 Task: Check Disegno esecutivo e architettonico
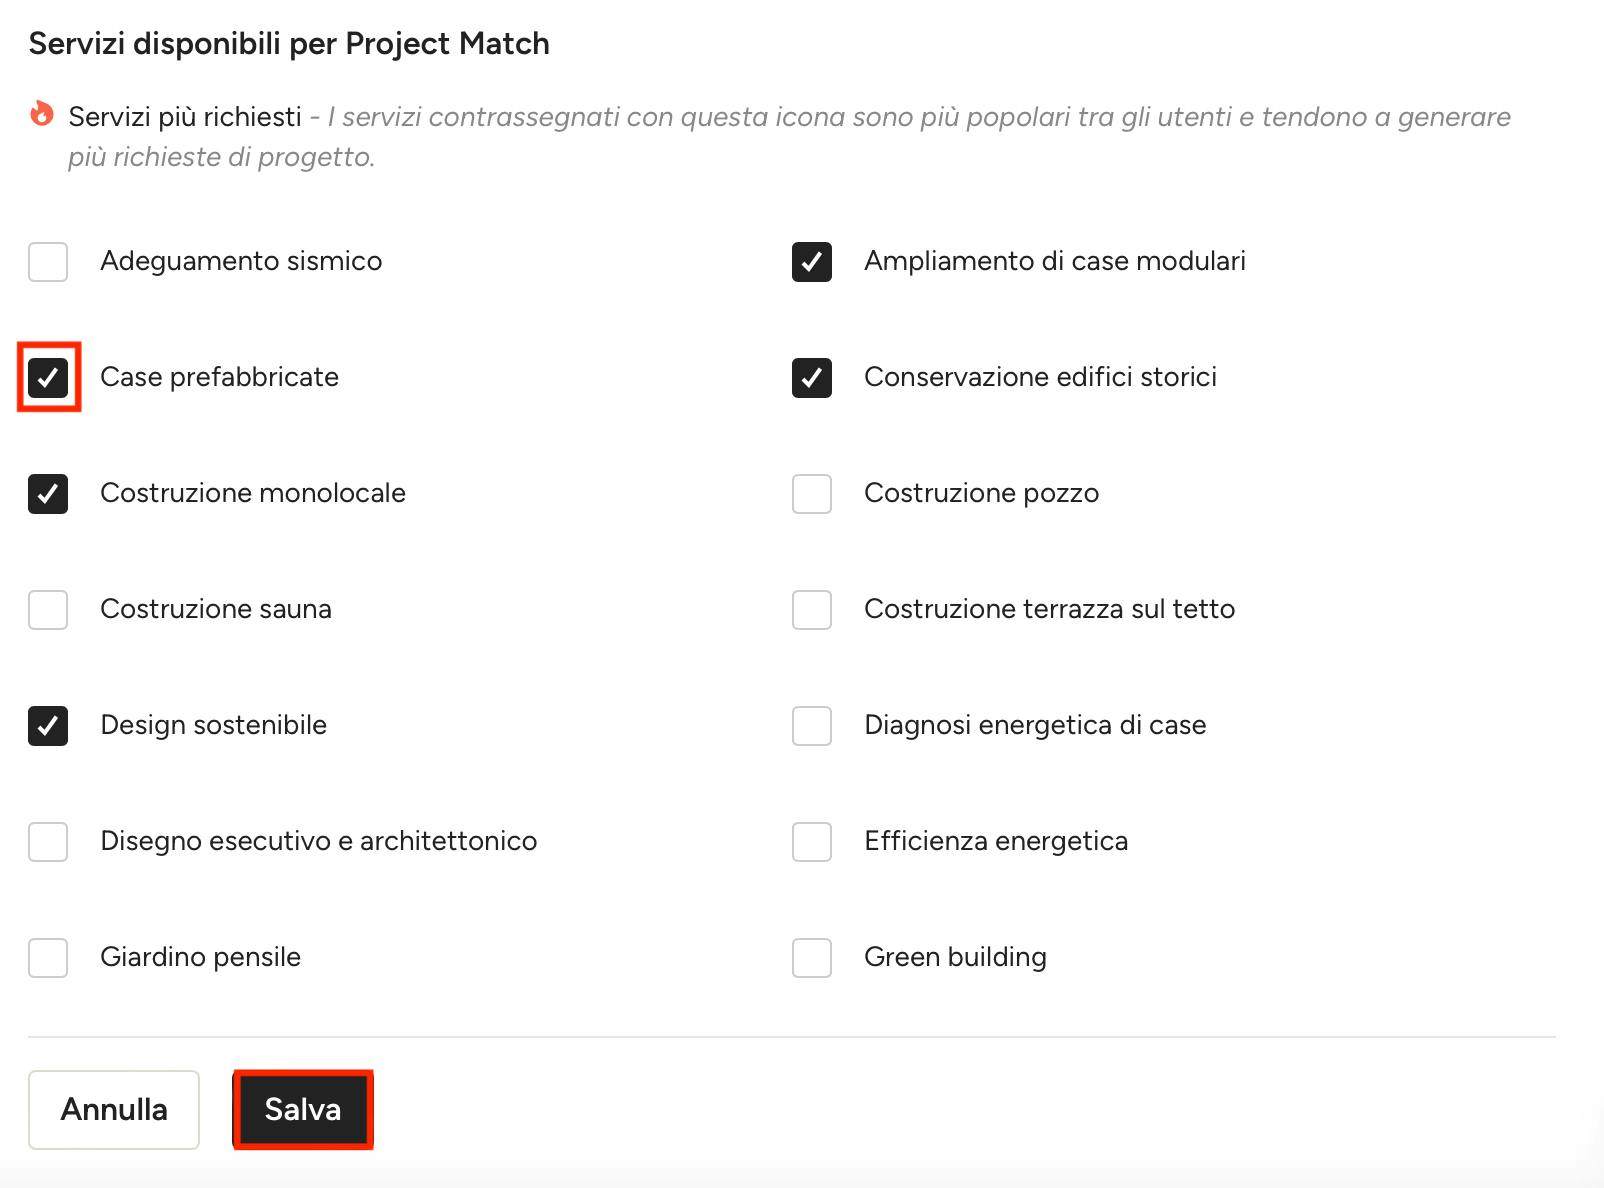click(x=48, y=842)
